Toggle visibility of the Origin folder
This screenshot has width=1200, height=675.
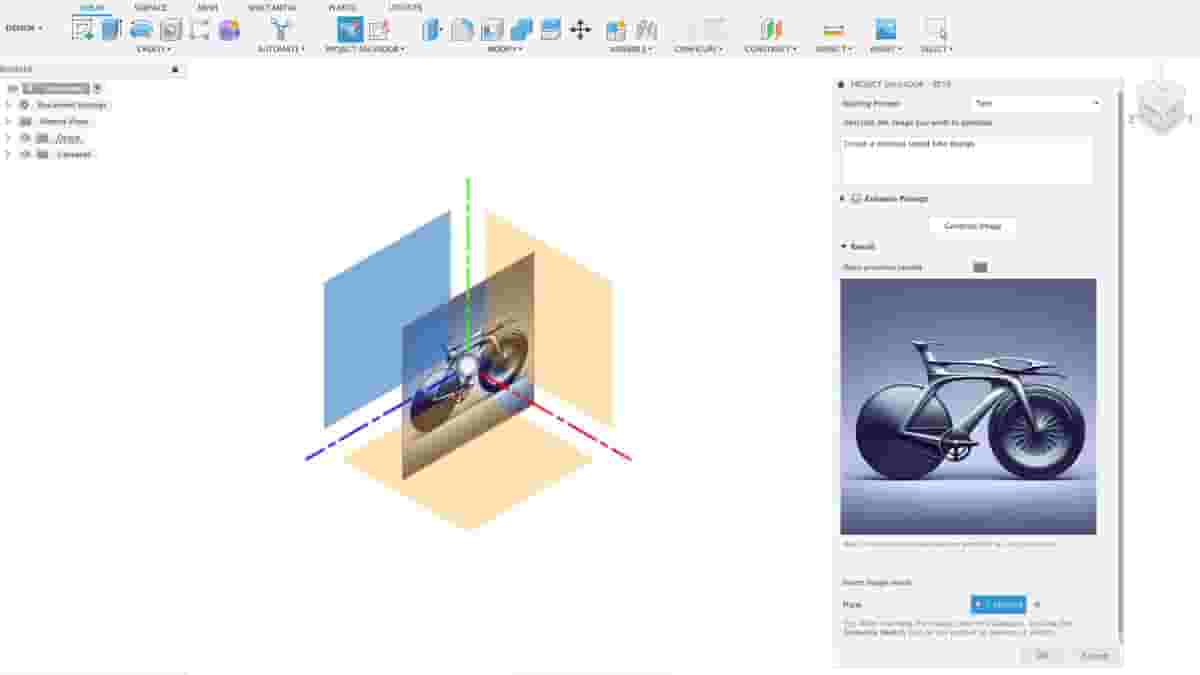pos(24,138)
